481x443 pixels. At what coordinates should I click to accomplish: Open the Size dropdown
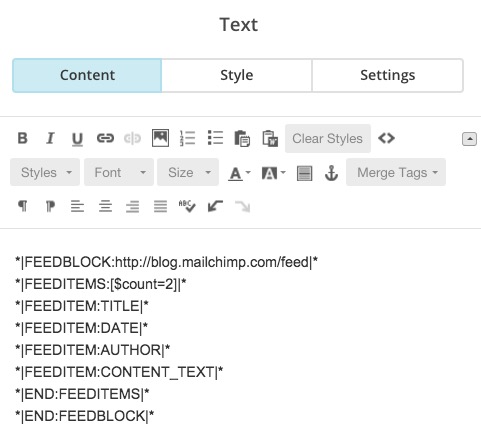[188, 172]
